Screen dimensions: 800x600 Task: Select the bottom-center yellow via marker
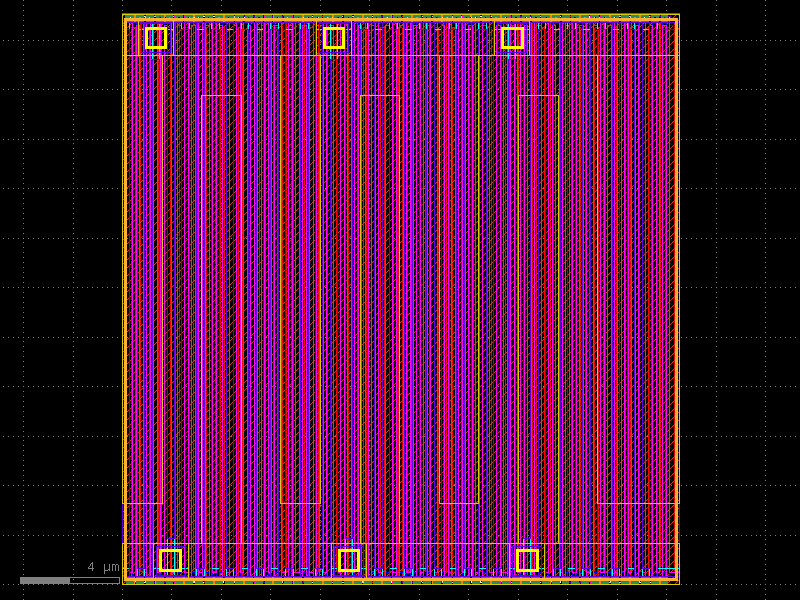(x=350, y=562)
